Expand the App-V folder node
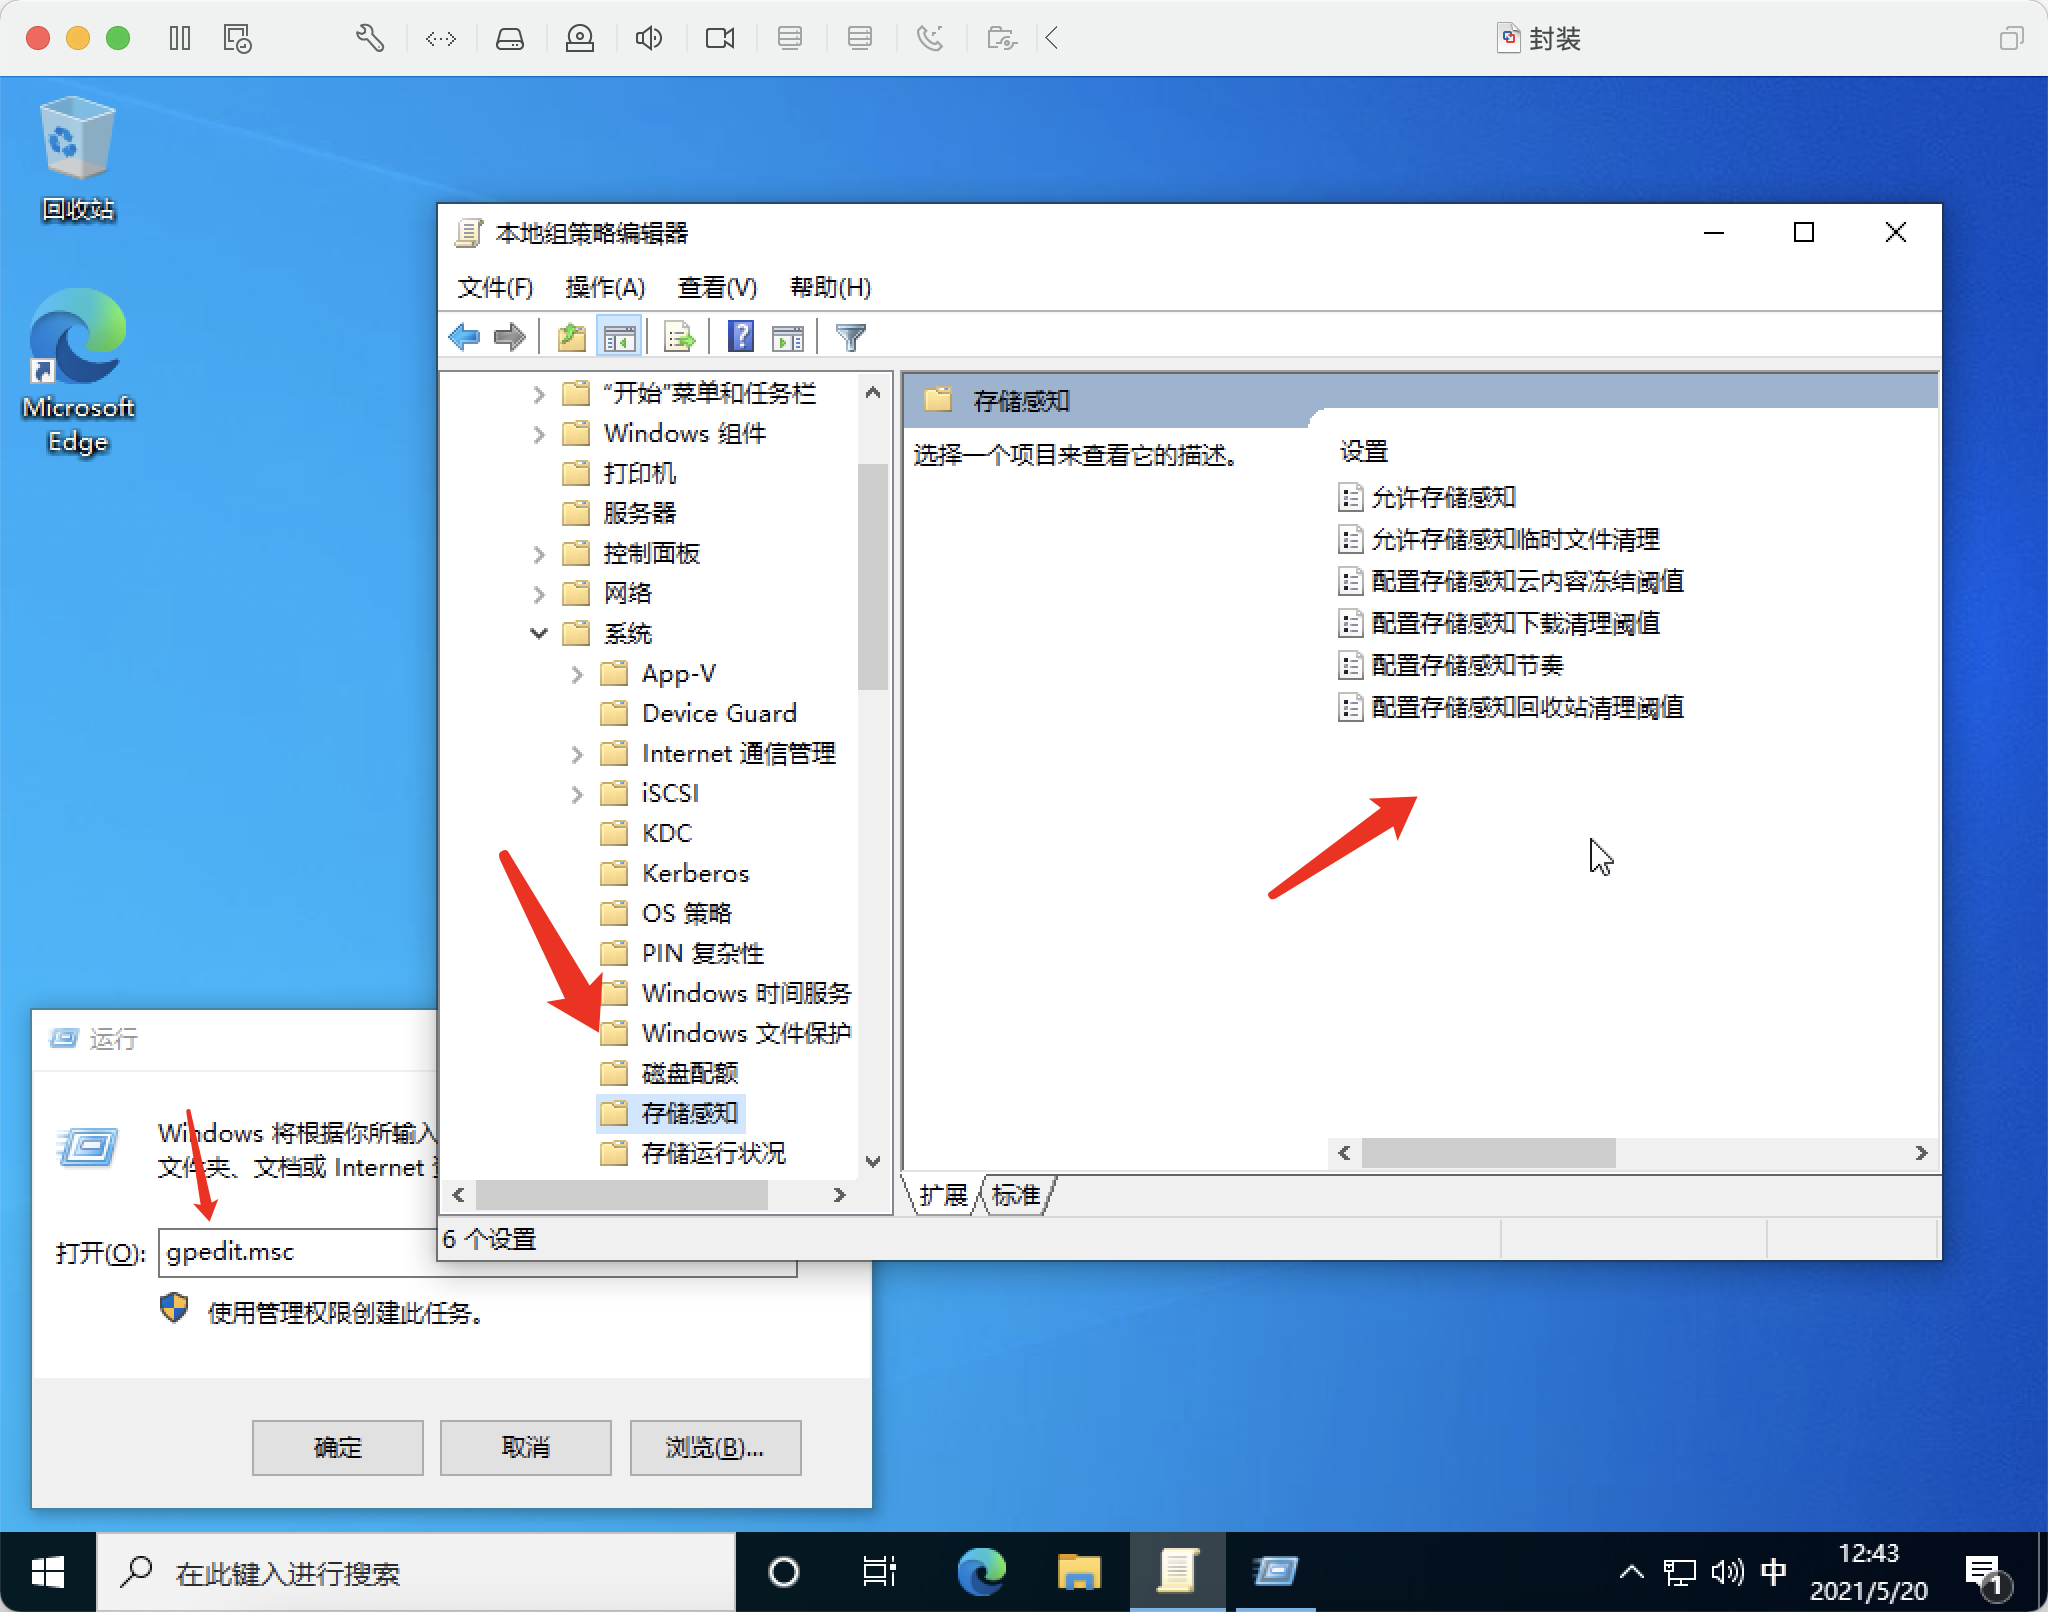 pyautogui.click(x=577, y=673)
